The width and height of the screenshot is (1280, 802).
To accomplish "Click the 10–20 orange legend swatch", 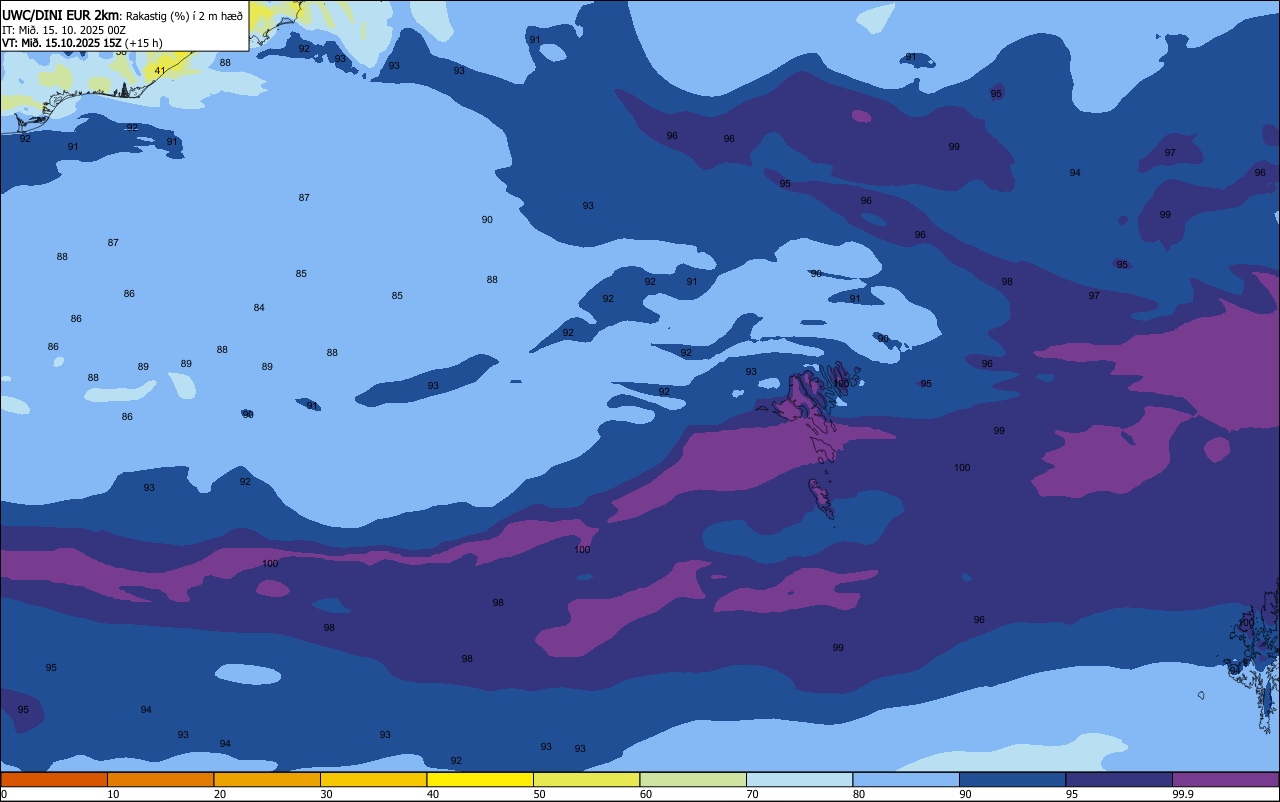I will point(160,779).
